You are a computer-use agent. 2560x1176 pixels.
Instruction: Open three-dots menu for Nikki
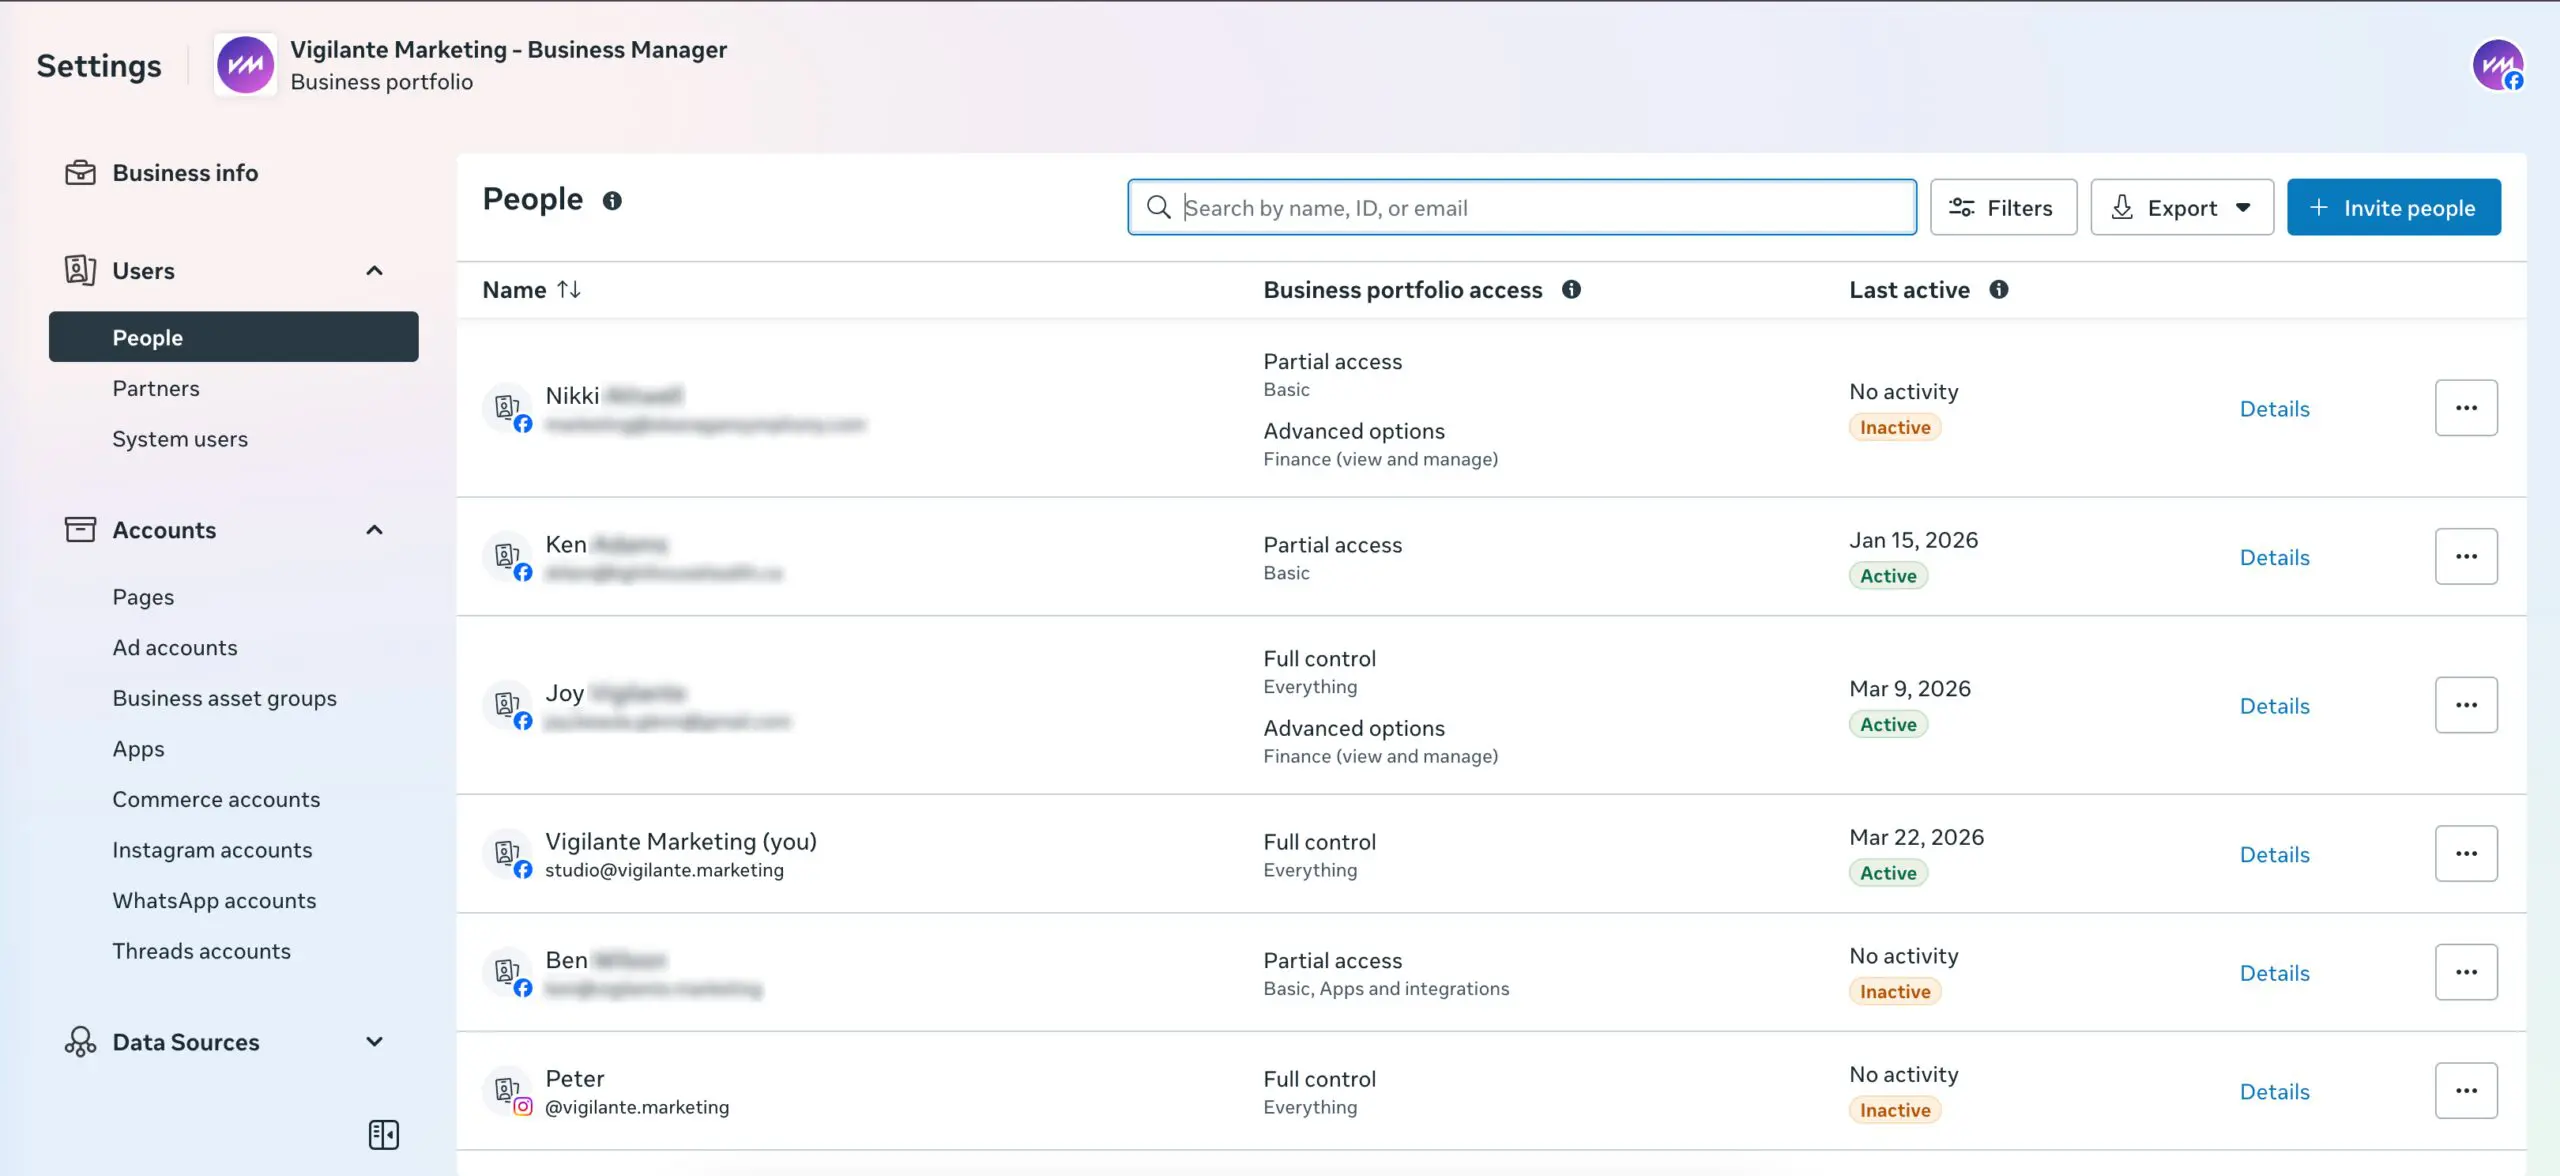(2465, 408)
